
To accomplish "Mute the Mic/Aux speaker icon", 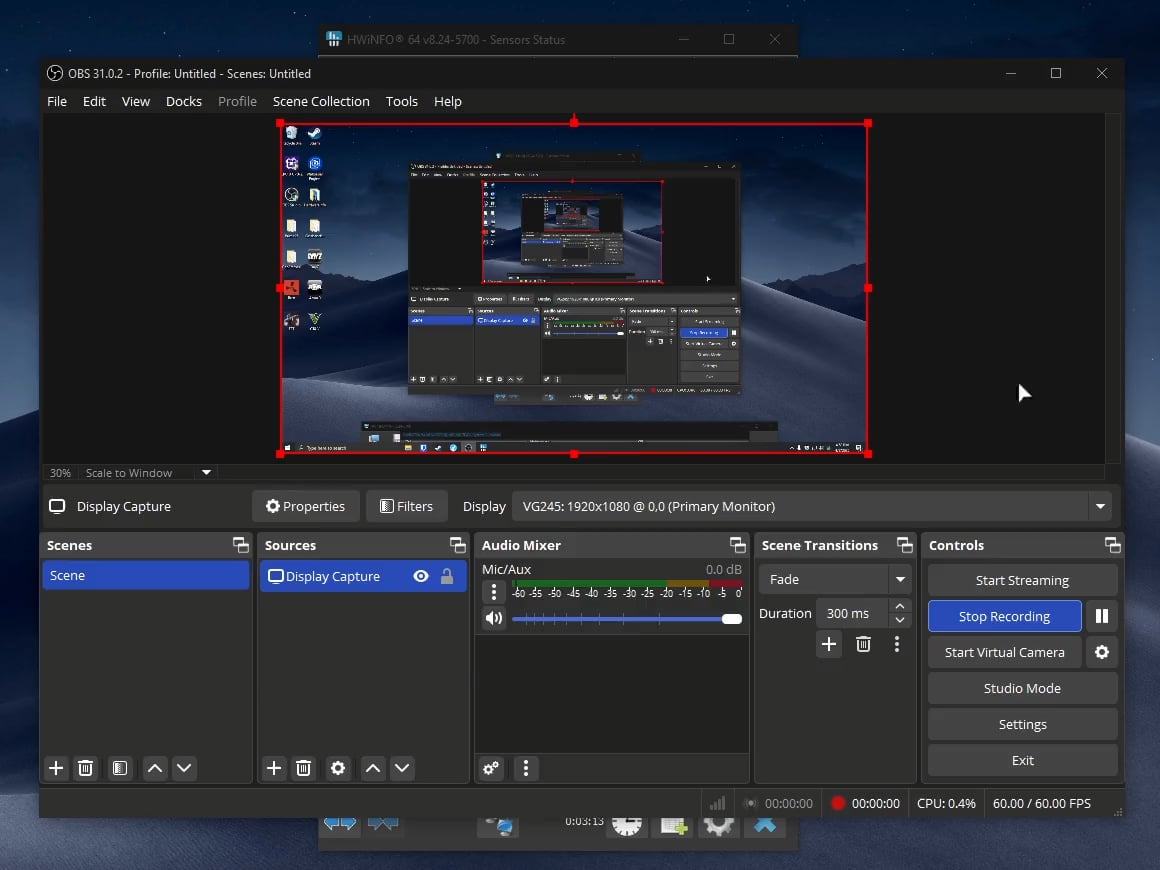I will [493, 618].
